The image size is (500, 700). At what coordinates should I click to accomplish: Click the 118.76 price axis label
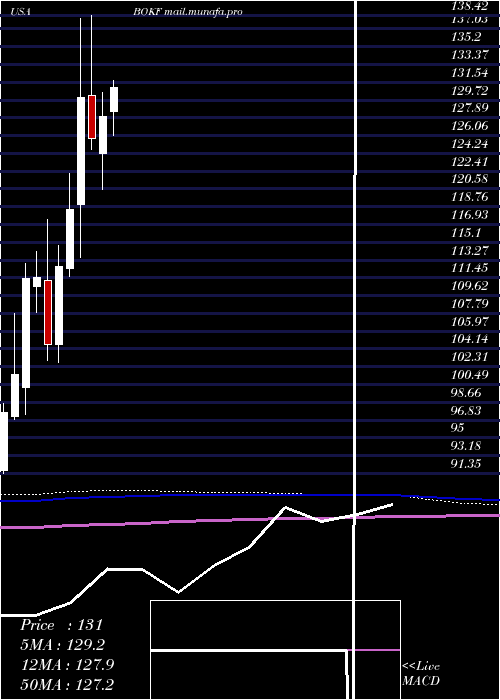click(x=470, y=197)
